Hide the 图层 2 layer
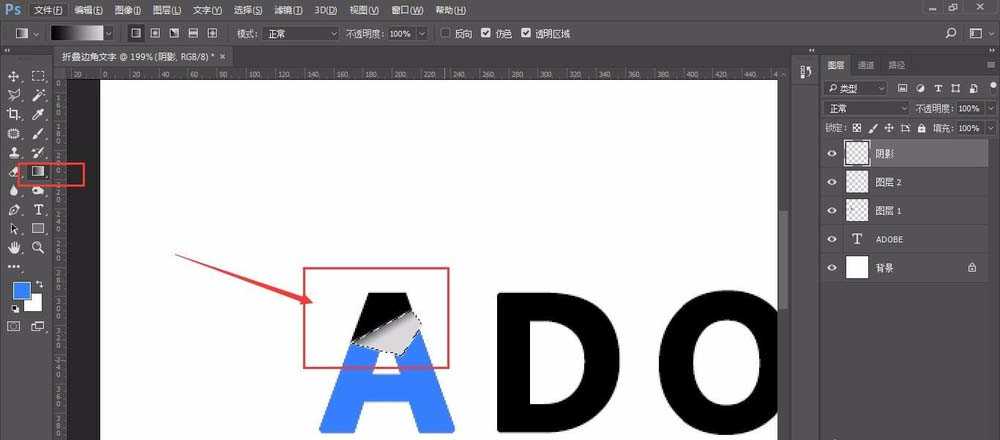Viewport: 1000px width, 440px height. (831, 182)
